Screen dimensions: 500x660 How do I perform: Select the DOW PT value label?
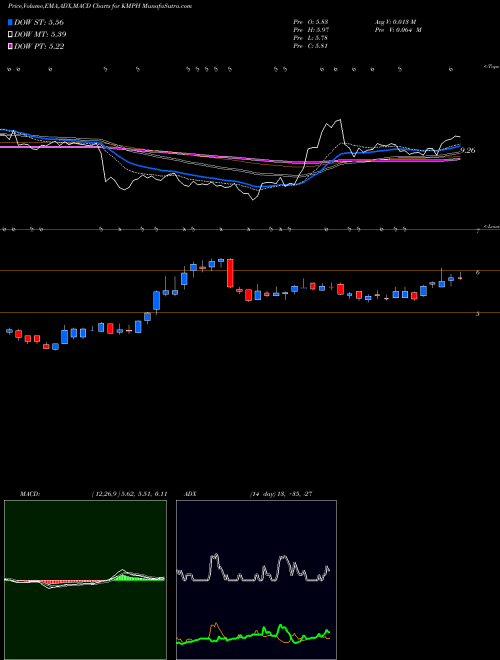(x=39, y=46)
